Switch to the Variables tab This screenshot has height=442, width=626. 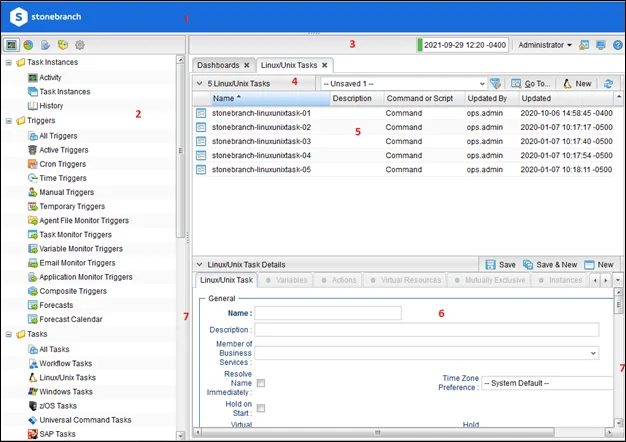286,280
